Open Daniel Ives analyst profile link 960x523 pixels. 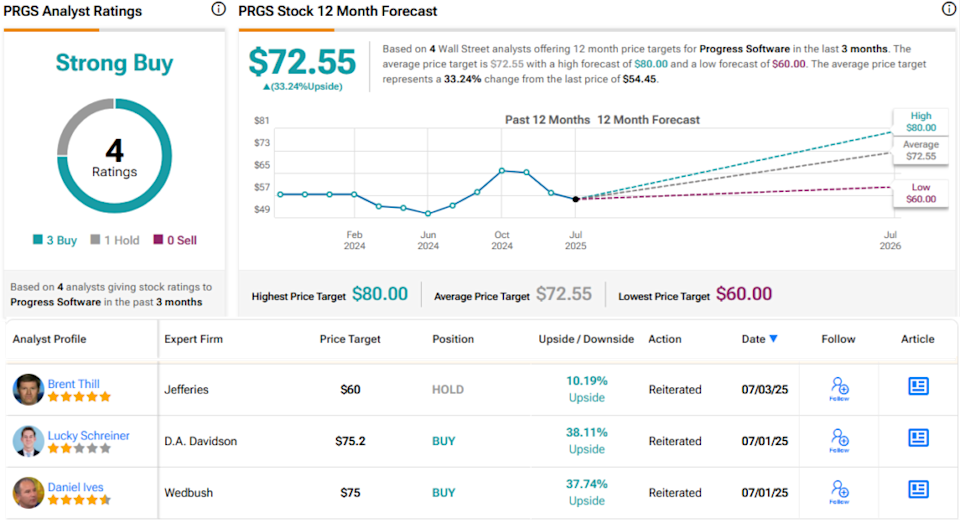tap(76, 487)
